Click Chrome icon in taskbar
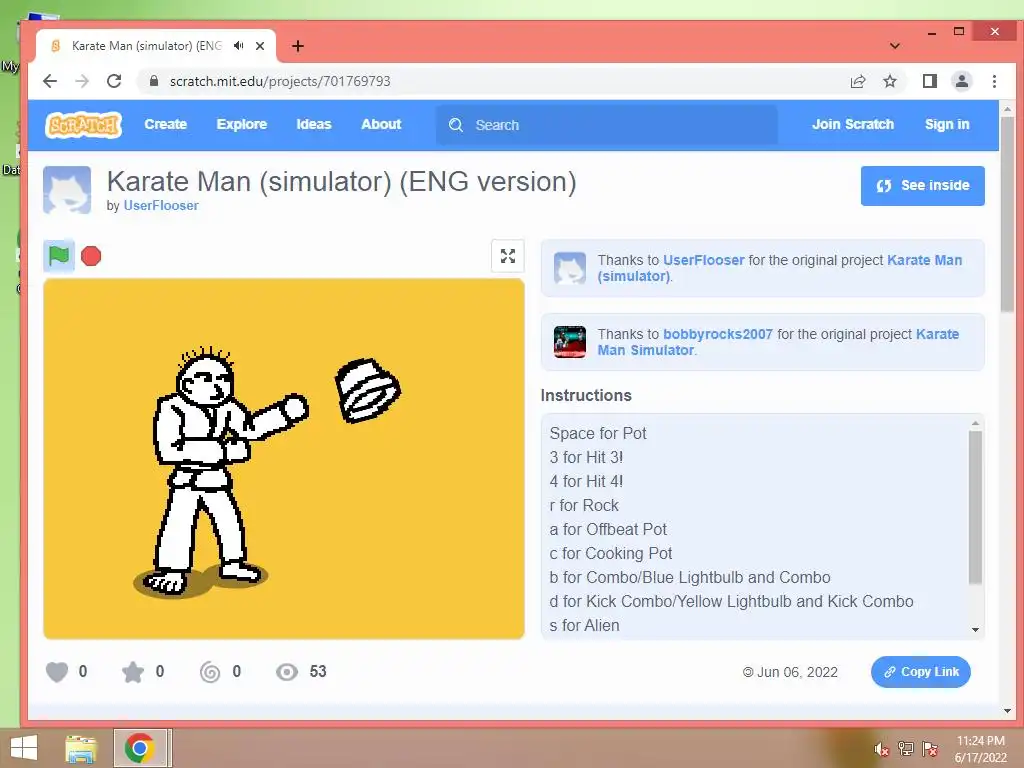The height and width of the screenshot is (768, 1024). 140,748
